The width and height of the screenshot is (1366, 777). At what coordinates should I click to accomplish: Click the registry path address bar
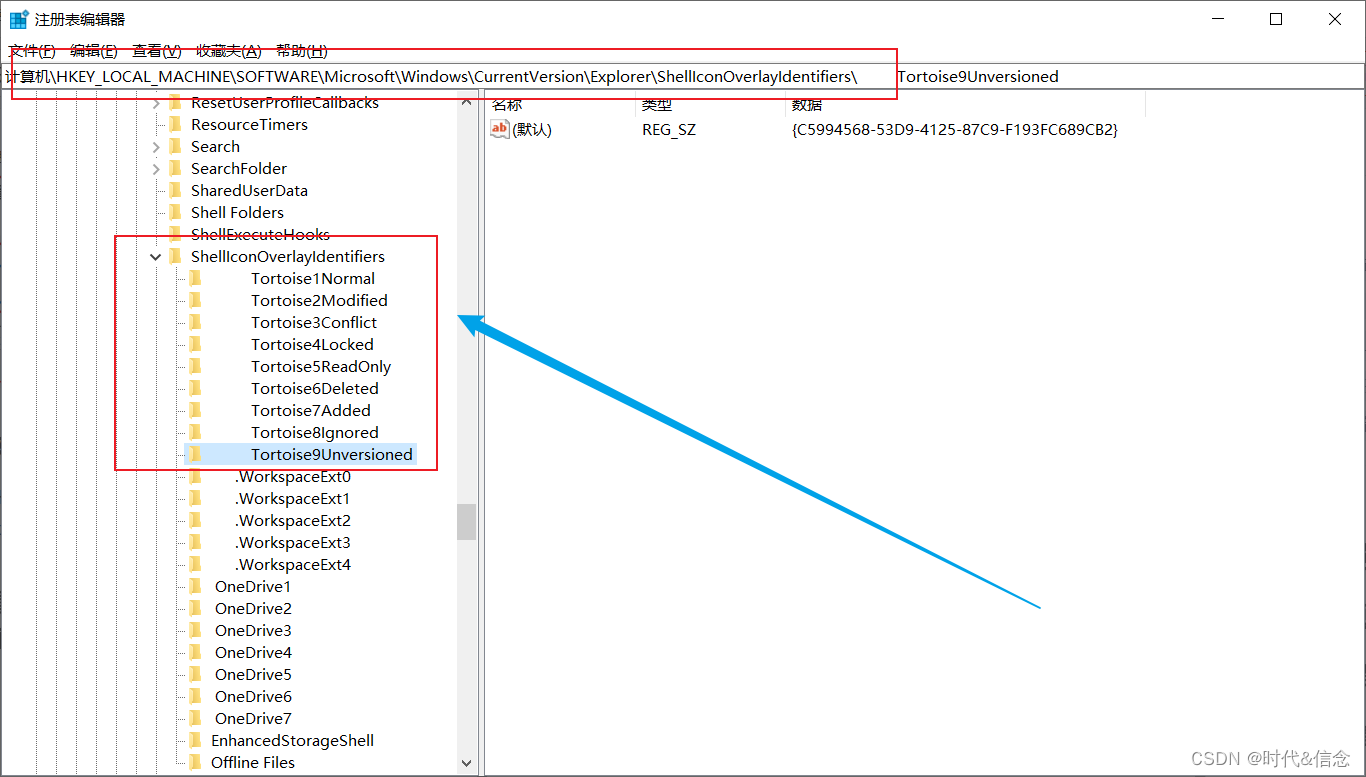click(x=683, y=76)
